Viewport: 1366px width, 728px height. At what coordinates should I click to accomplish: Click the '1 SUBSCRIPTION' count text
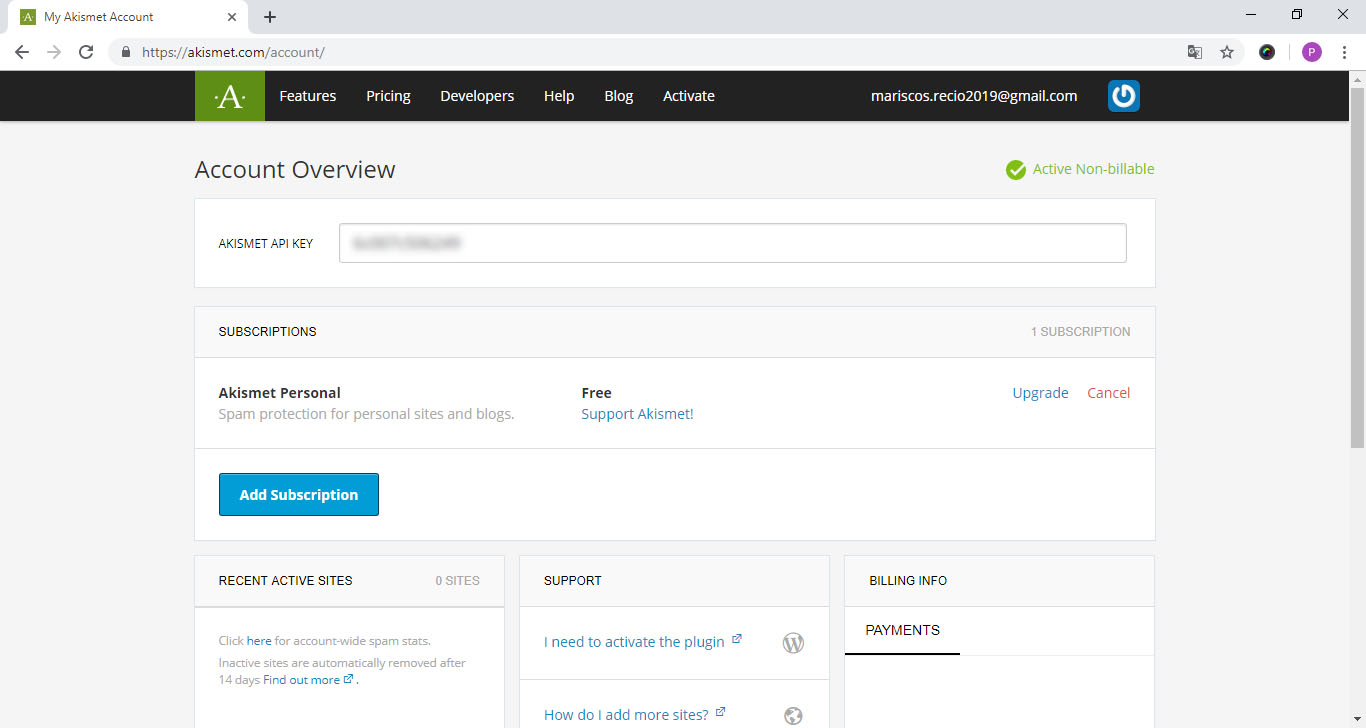coord(1081,332)
